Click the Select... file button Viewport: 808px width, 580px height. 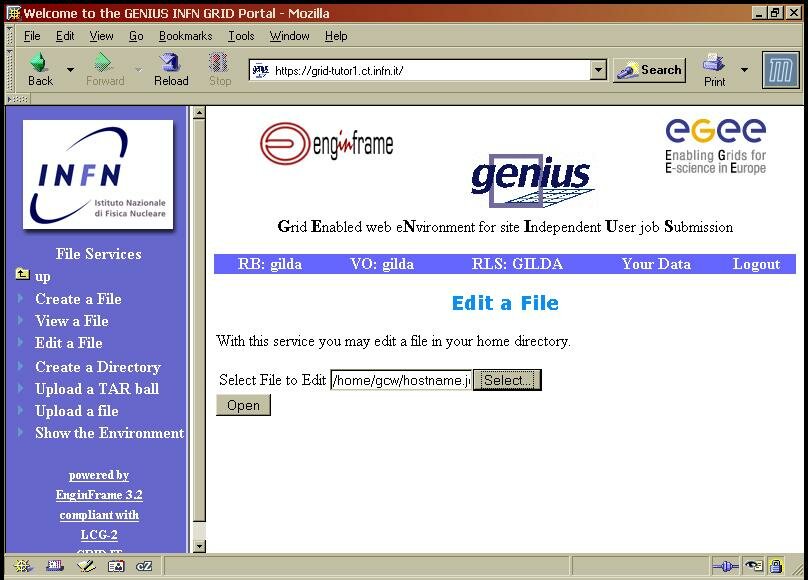click(507, 380)
